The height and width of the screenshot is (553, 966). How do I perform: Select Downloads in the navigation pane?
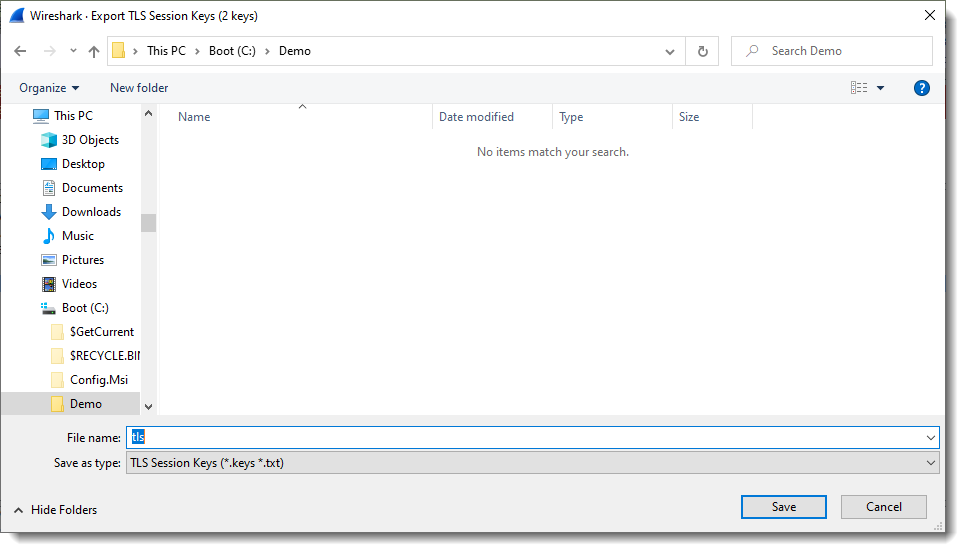pyautogui.click(x=91, y=212)
